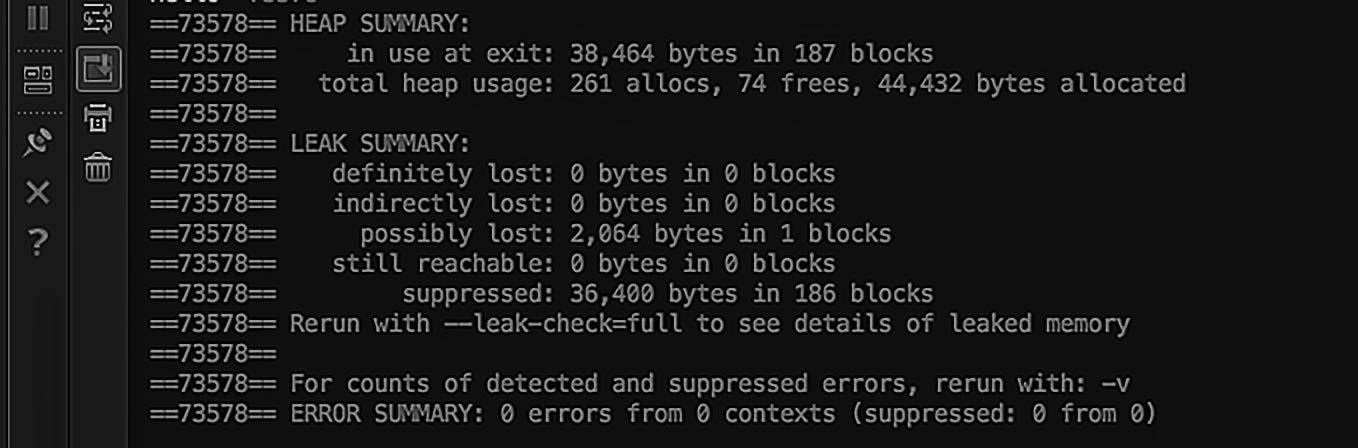Click the 'total heap usage' line

(x=750, y=83)
